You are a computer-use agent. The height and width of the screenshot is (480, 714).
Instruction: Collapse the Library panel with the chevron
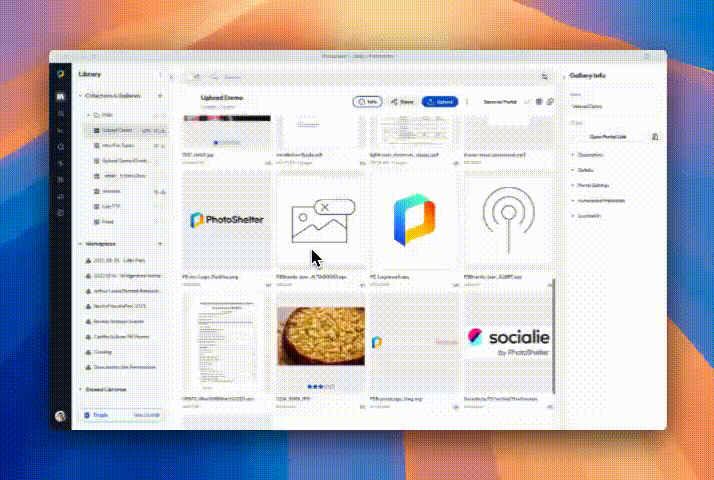coord(172,77)
